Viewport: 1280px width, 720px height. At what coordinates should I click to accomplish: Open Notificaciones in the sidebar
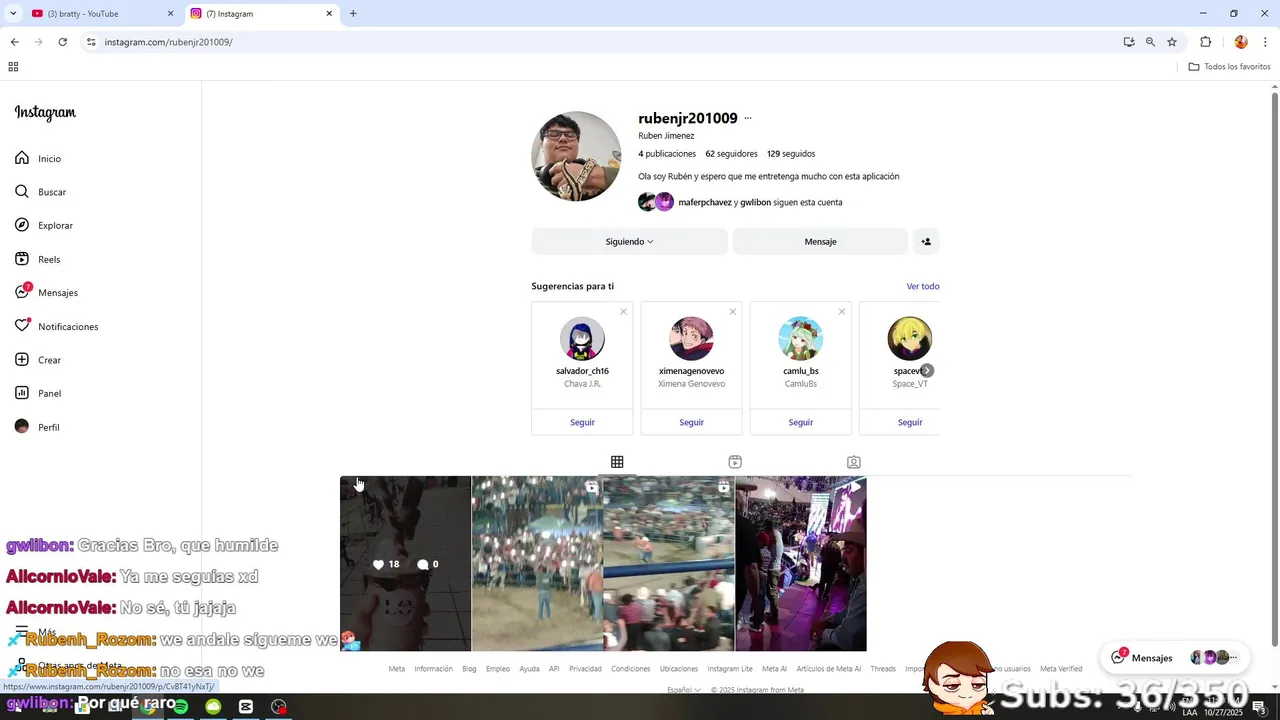click(x=56, y=326)
